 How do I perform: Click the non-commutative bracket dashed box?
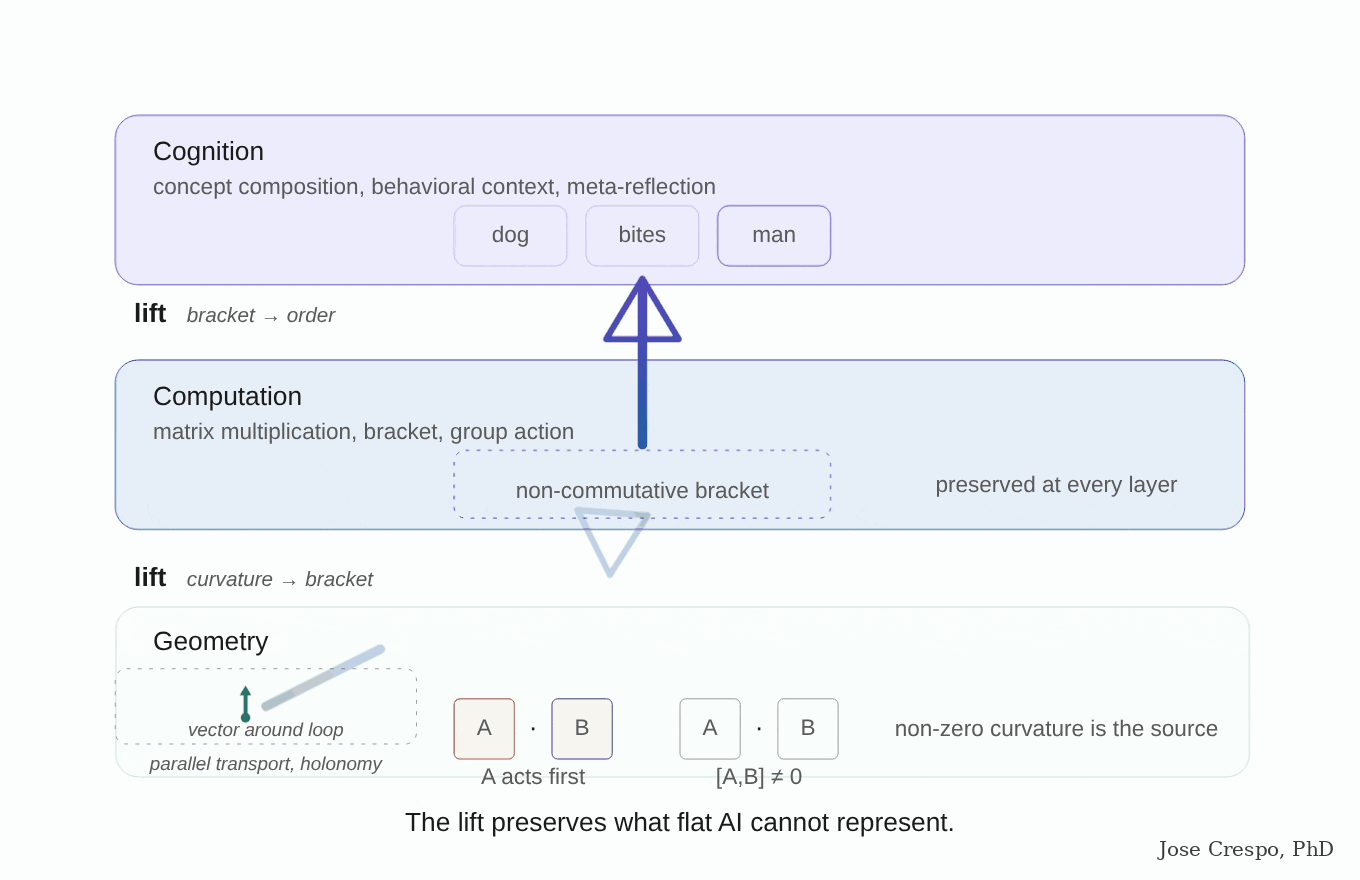(x=642, y=484)
